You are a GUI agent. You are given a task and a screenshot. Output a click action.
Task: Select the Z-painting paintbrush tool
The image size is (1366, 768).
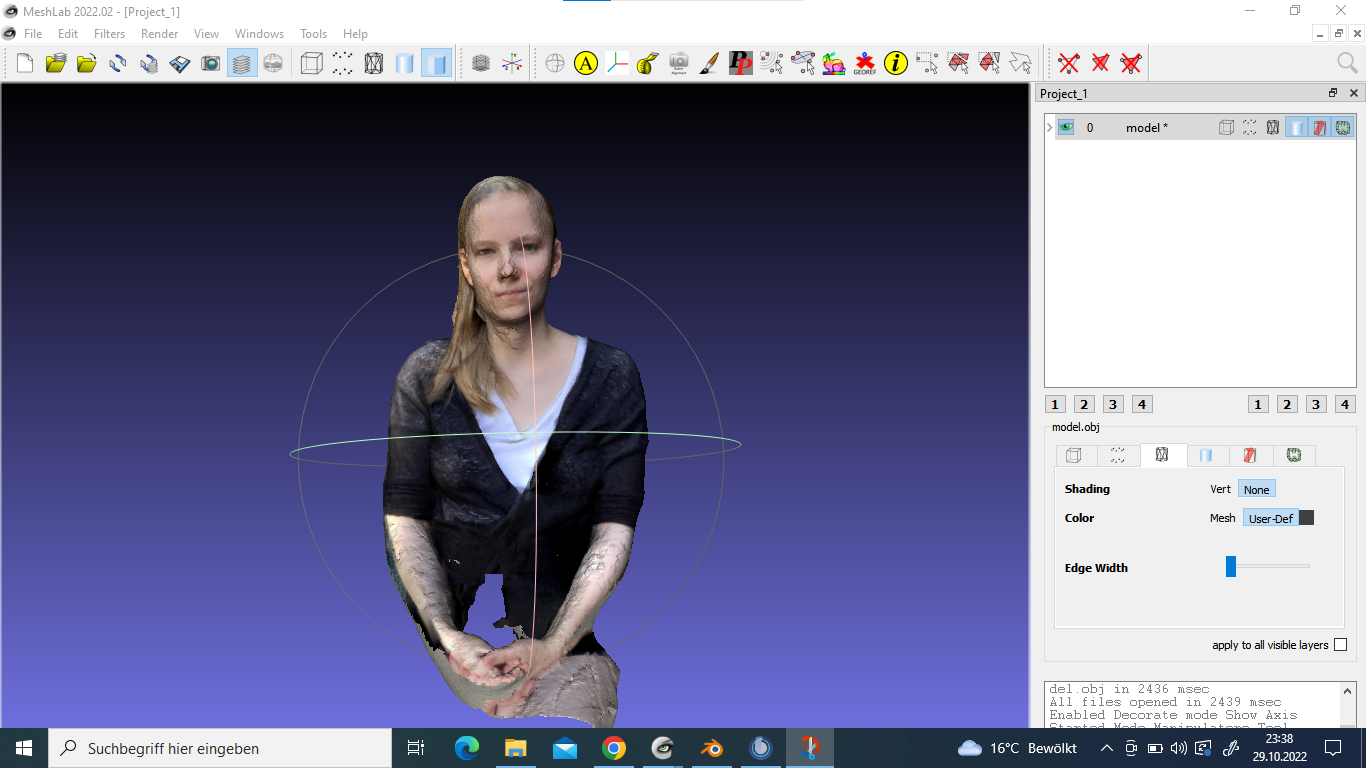point(710,64)
